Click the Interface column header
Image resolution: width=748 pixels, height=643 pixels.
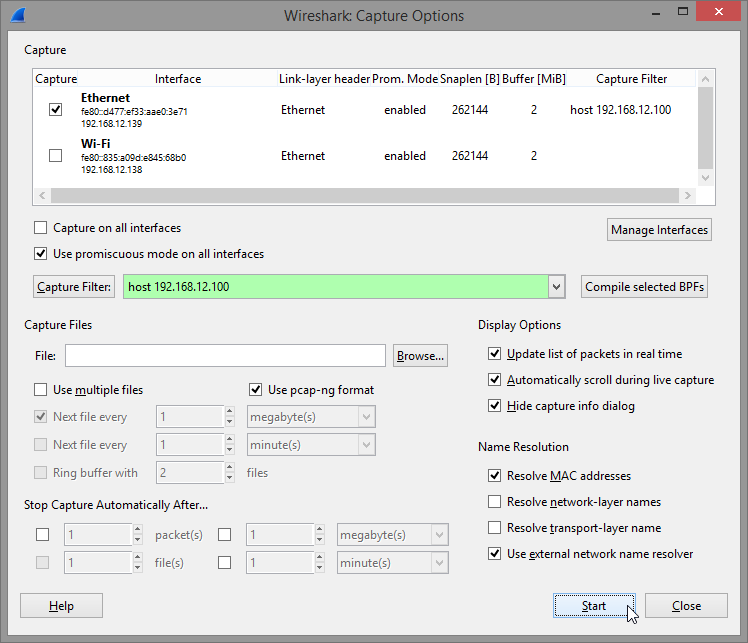178,79
